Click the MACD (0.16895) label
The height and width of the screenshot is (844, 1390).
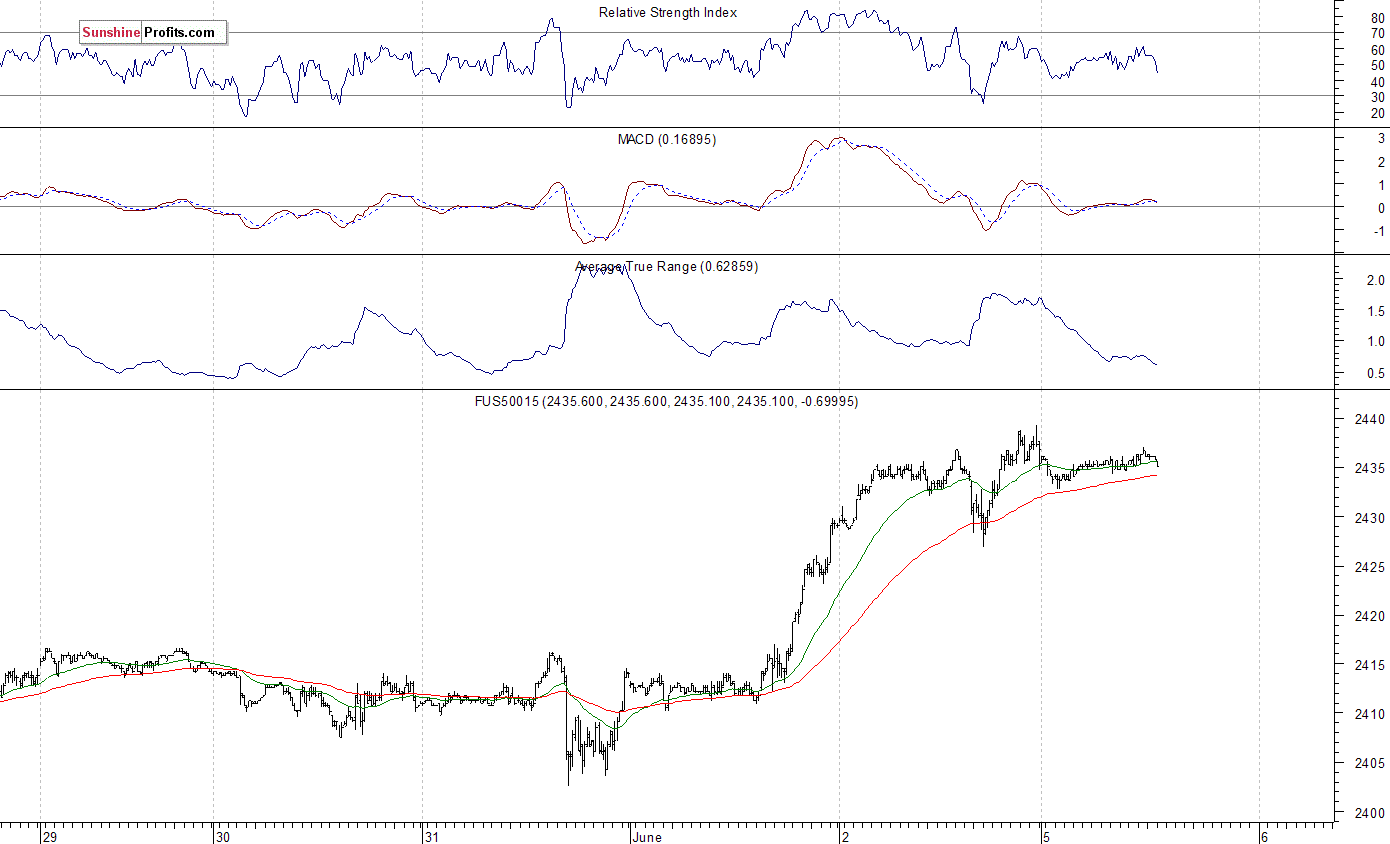(667, 139)
